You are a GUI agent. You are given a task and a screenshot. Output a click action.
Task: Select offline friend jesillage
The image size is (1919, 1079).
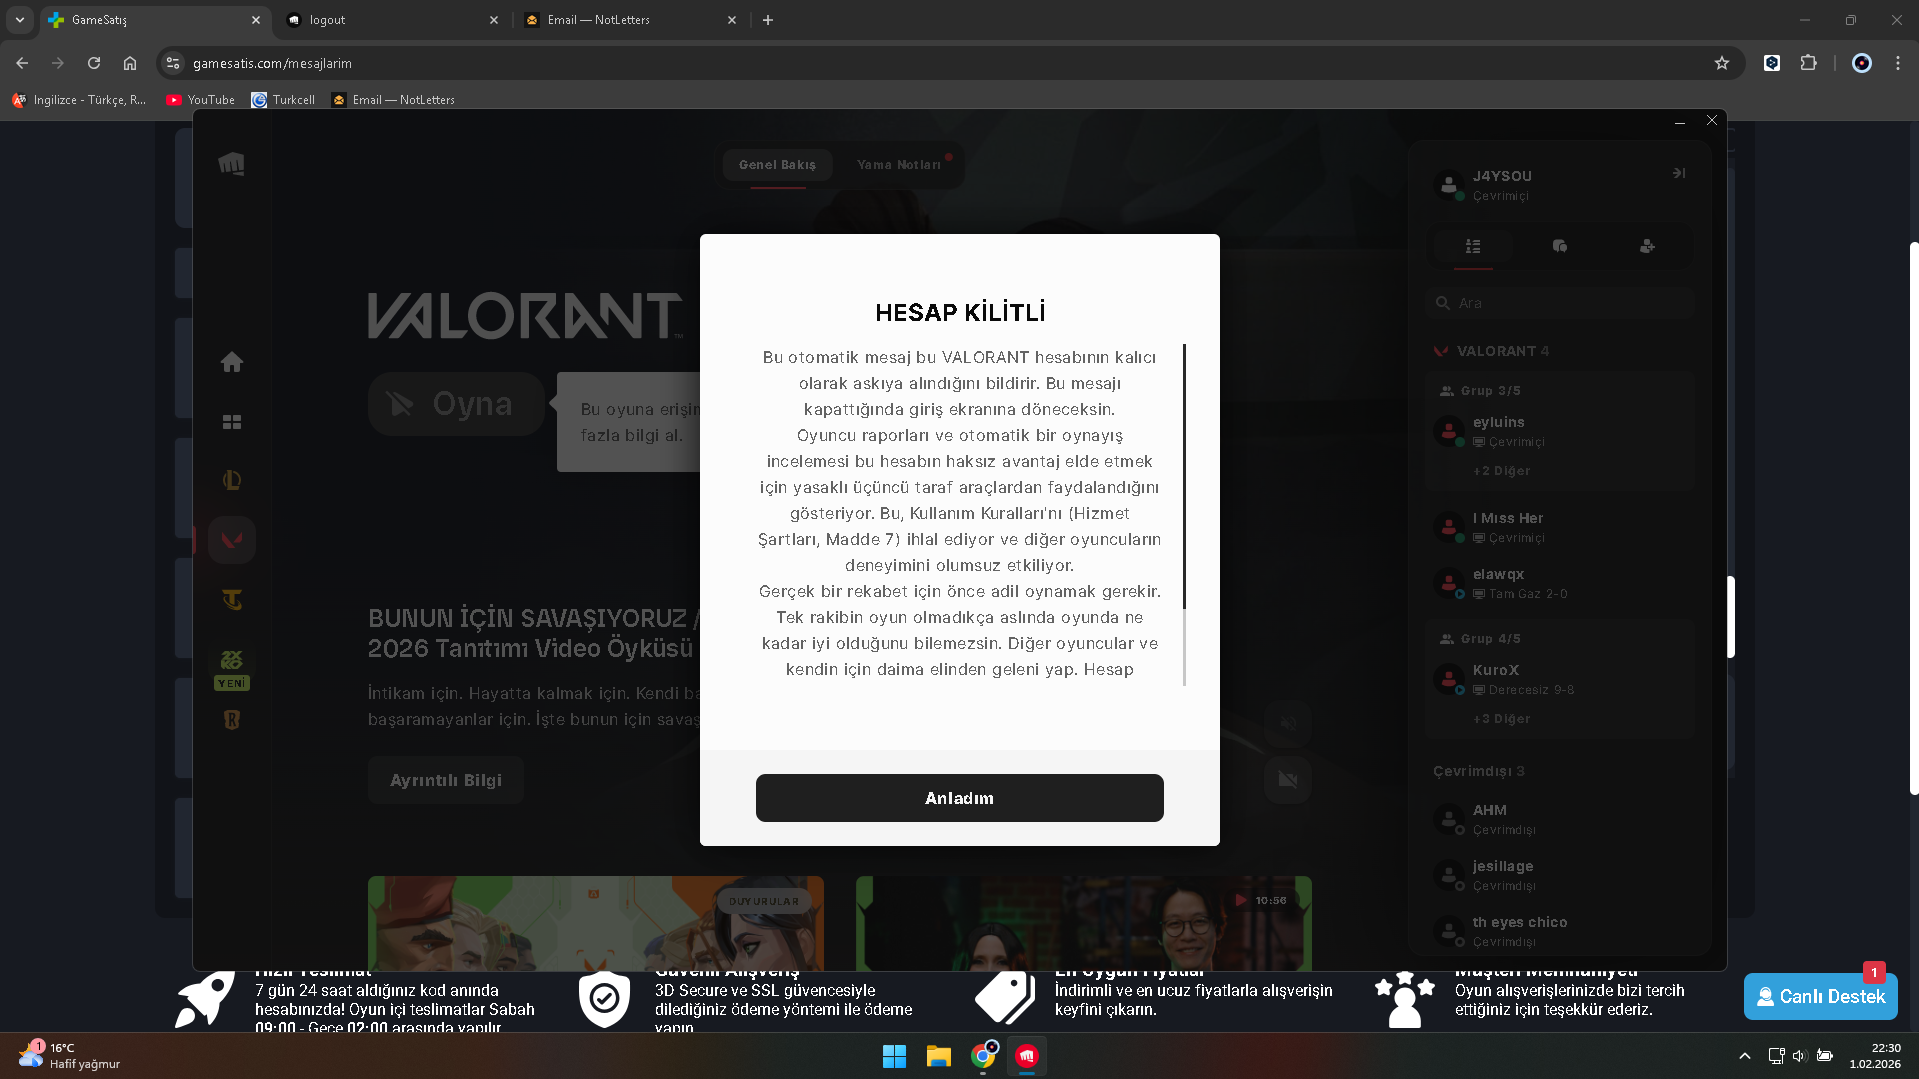pos(1560,875)
